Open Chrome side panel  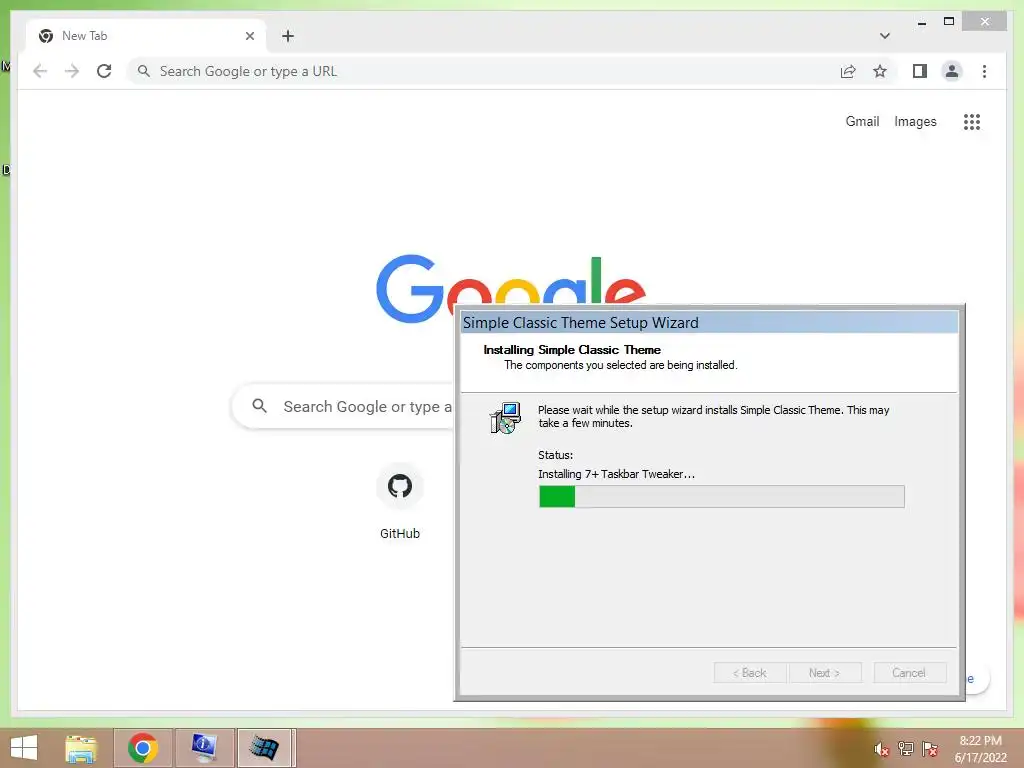tap(920, 71)
